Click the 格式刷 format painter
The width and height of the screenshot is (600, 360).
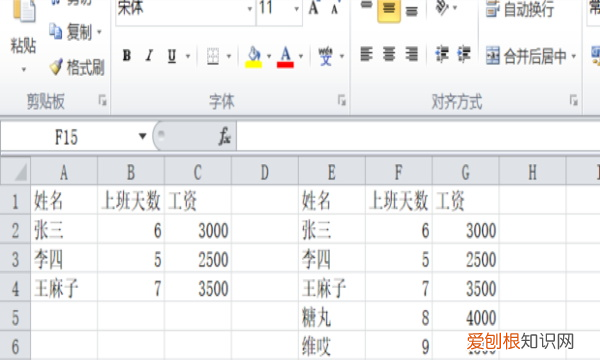[x=77, y=67]
